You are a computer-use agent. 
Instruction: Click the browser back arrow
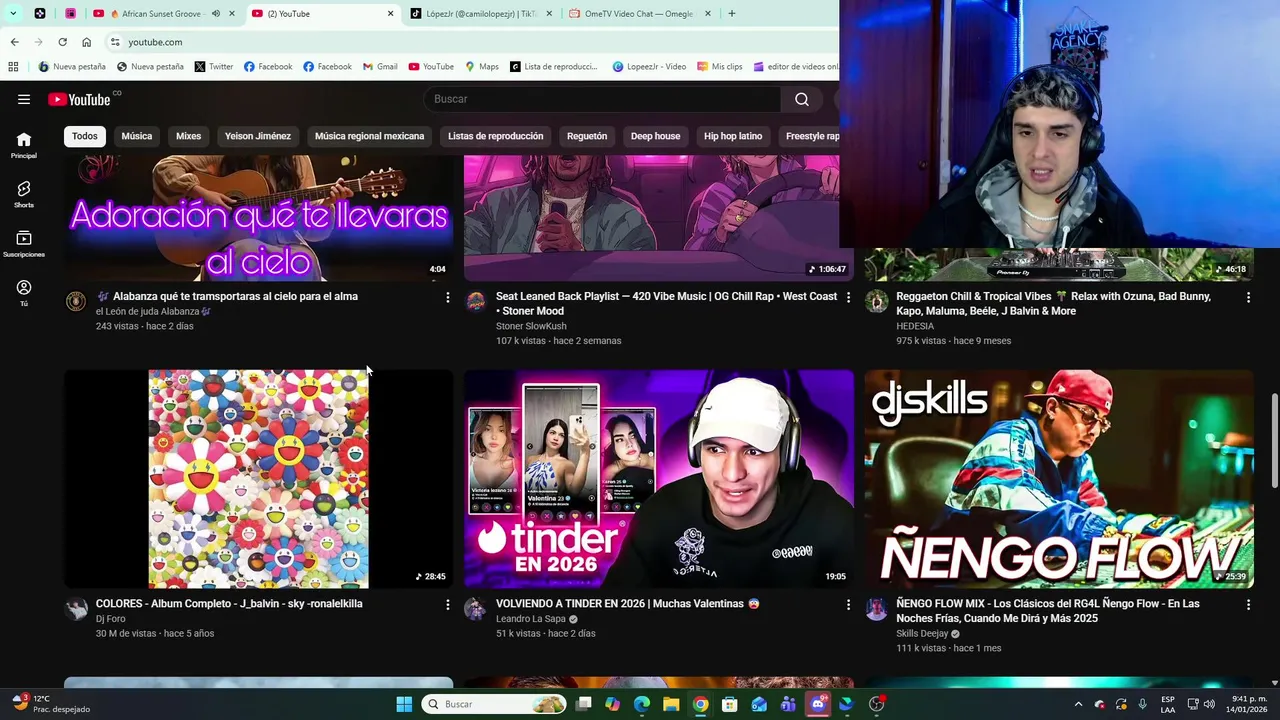pos(14,42)
